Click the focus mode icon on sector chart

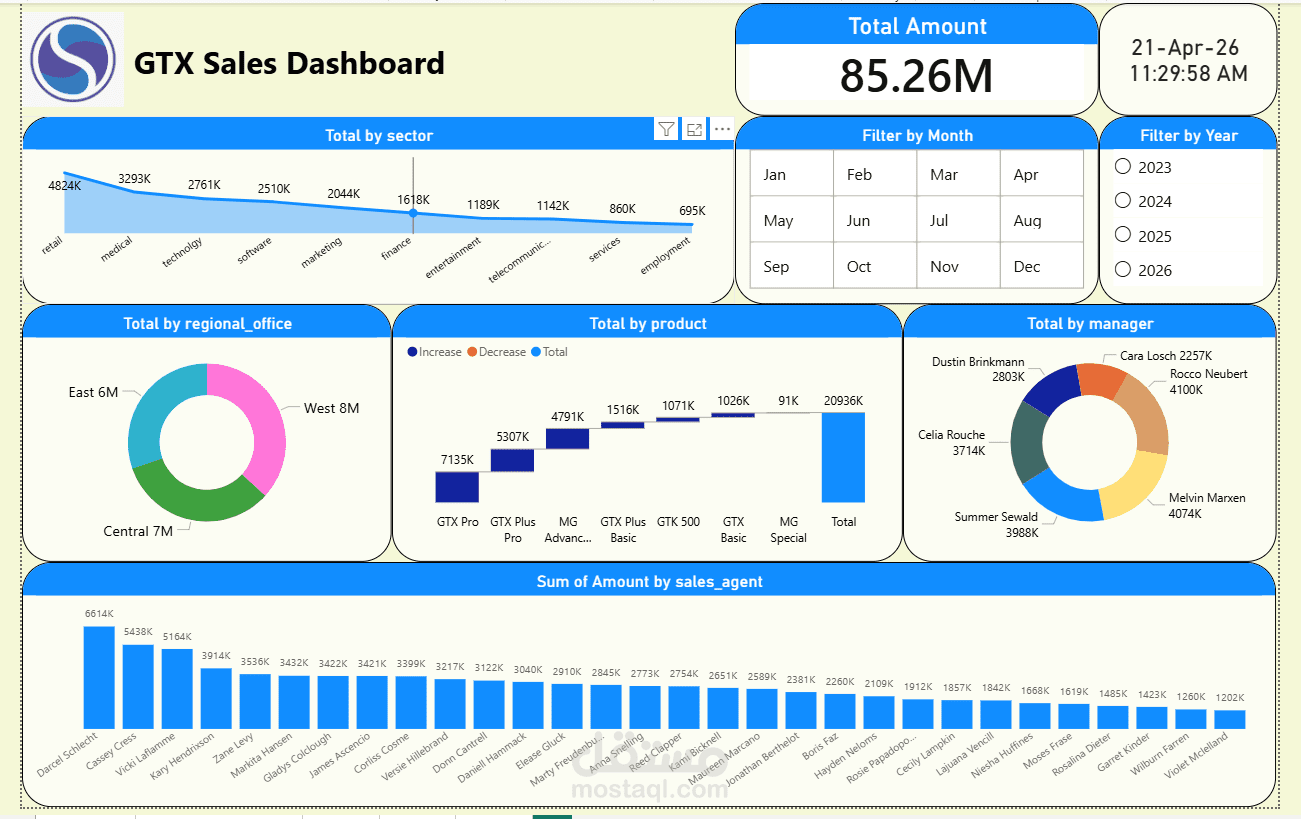tap(694, 129)
